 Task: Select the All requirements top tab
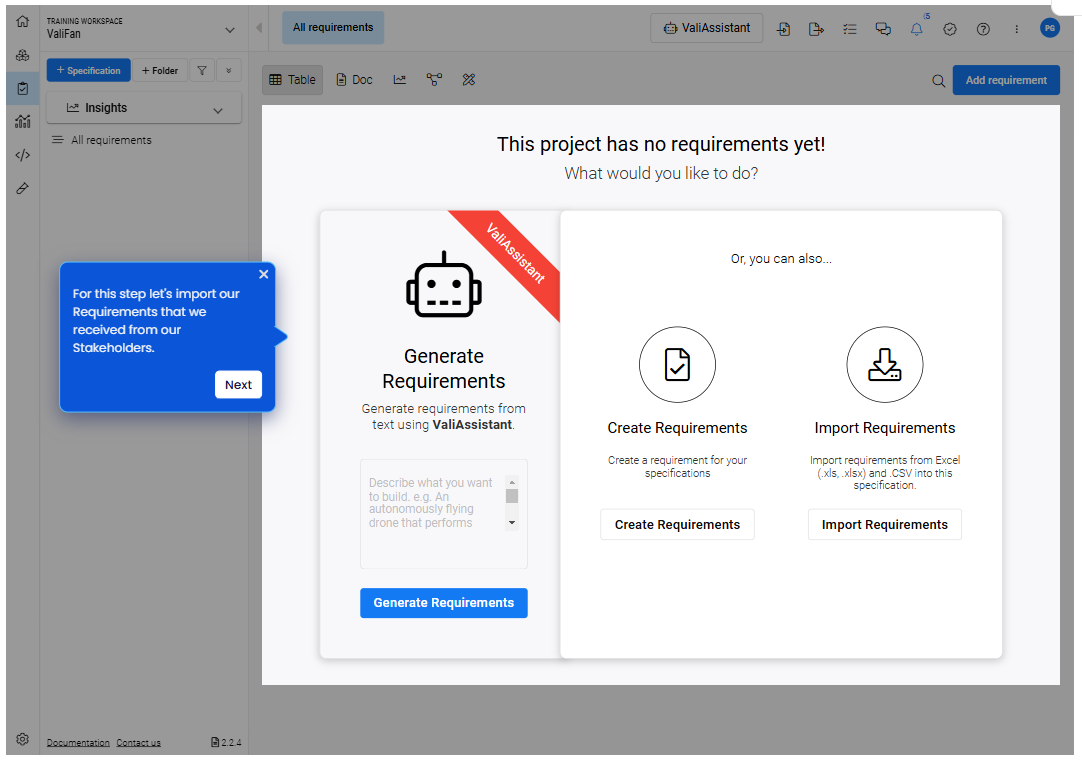333,28
